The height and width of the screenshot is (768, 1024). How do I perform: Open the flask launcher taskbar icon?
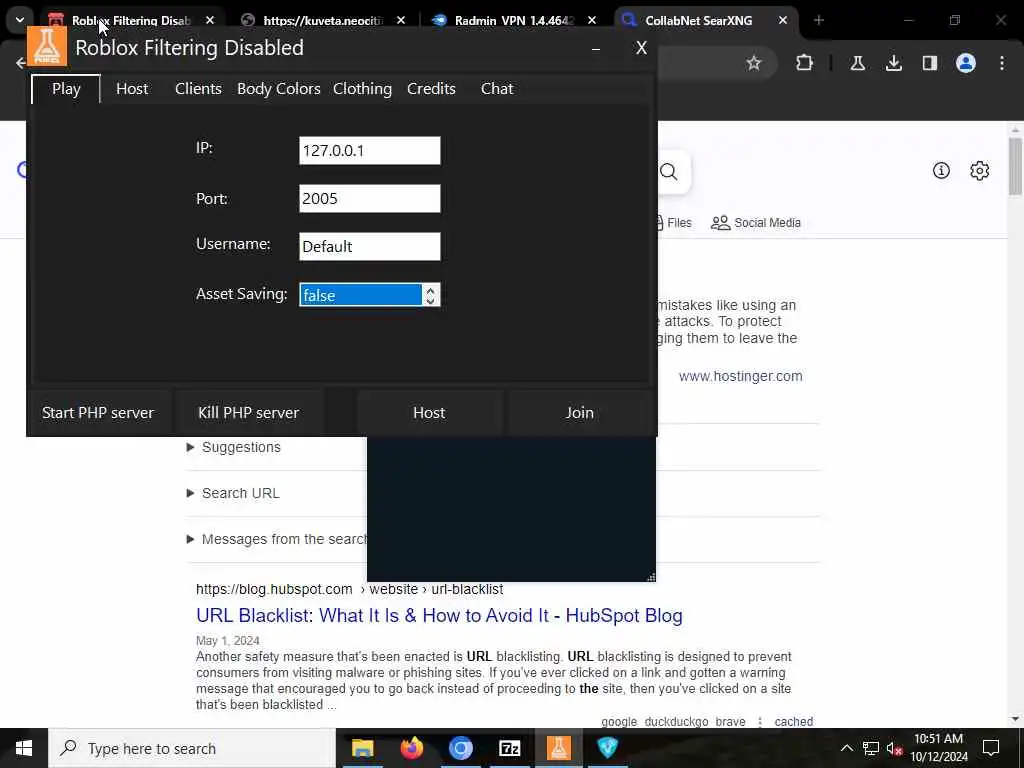[558, 748]
